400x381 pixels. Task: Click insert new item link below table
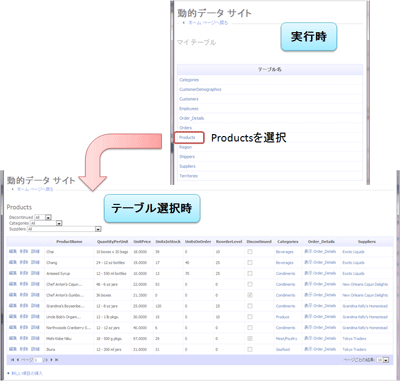tap(27, 373)
